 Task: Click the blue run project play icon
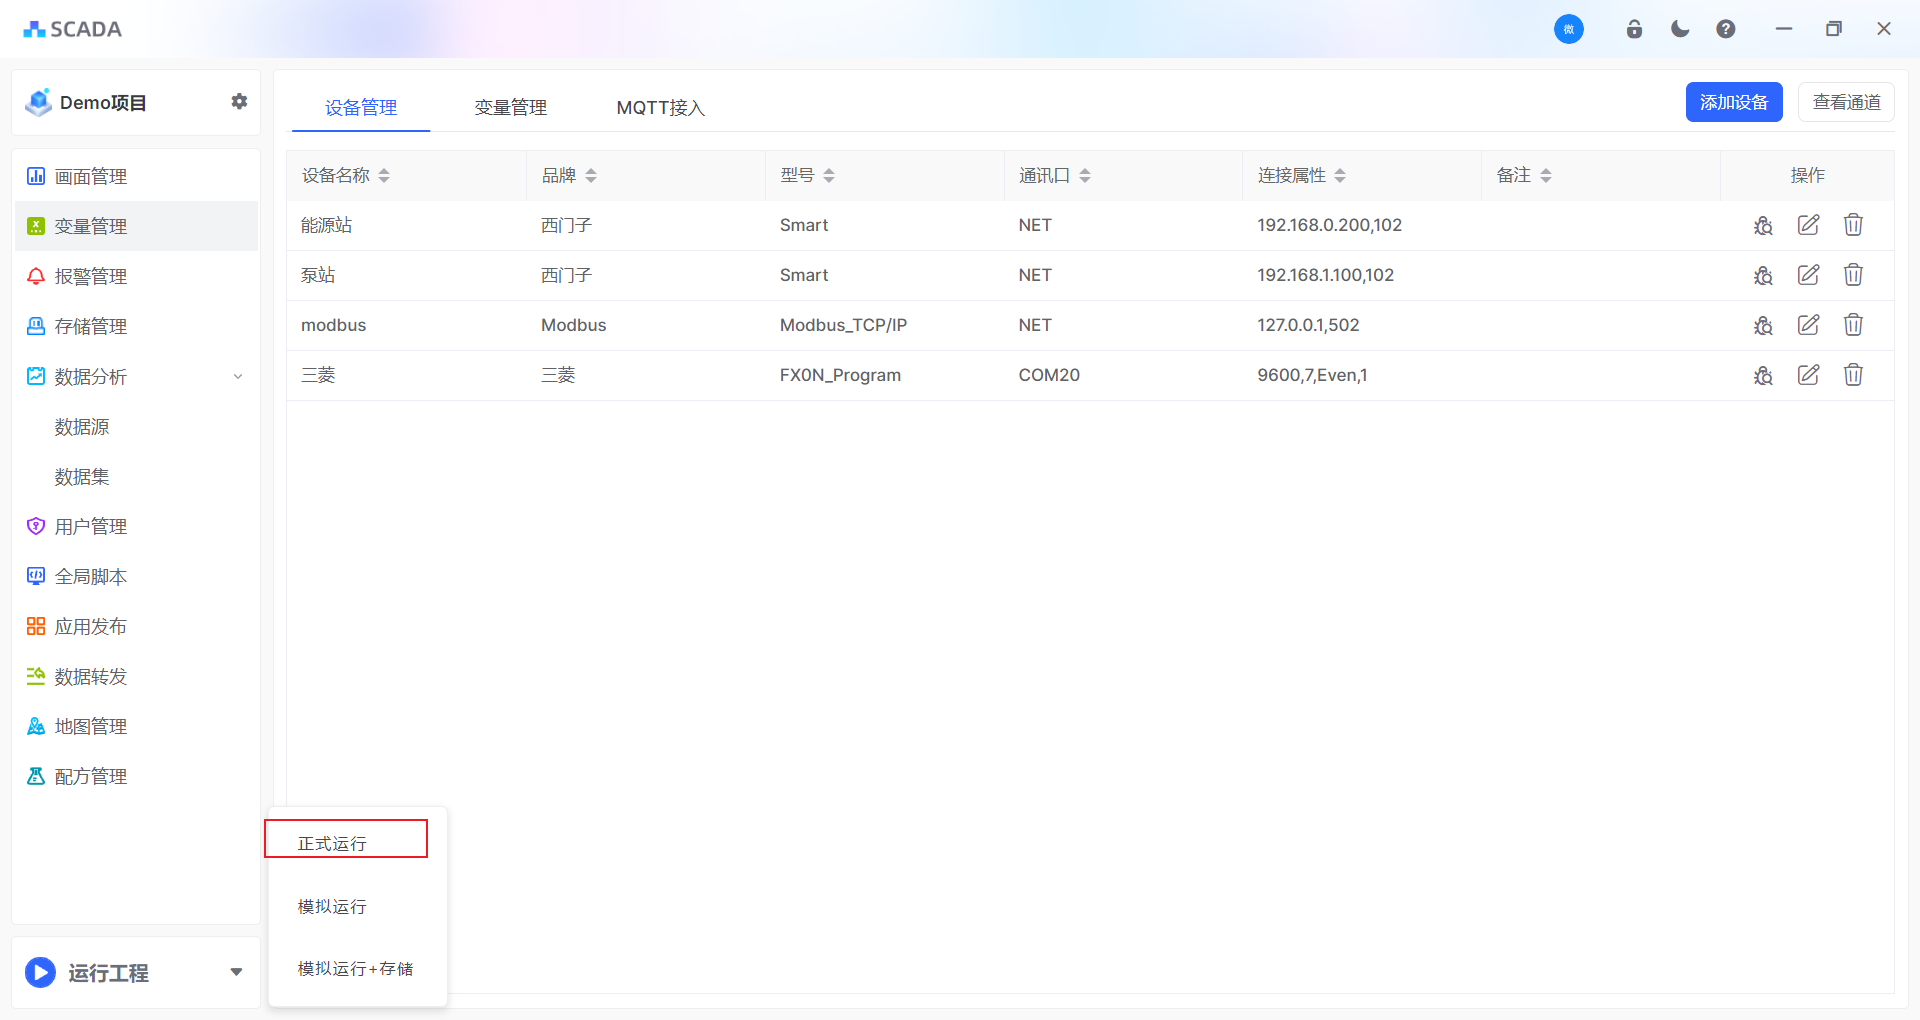pos(40,972)
